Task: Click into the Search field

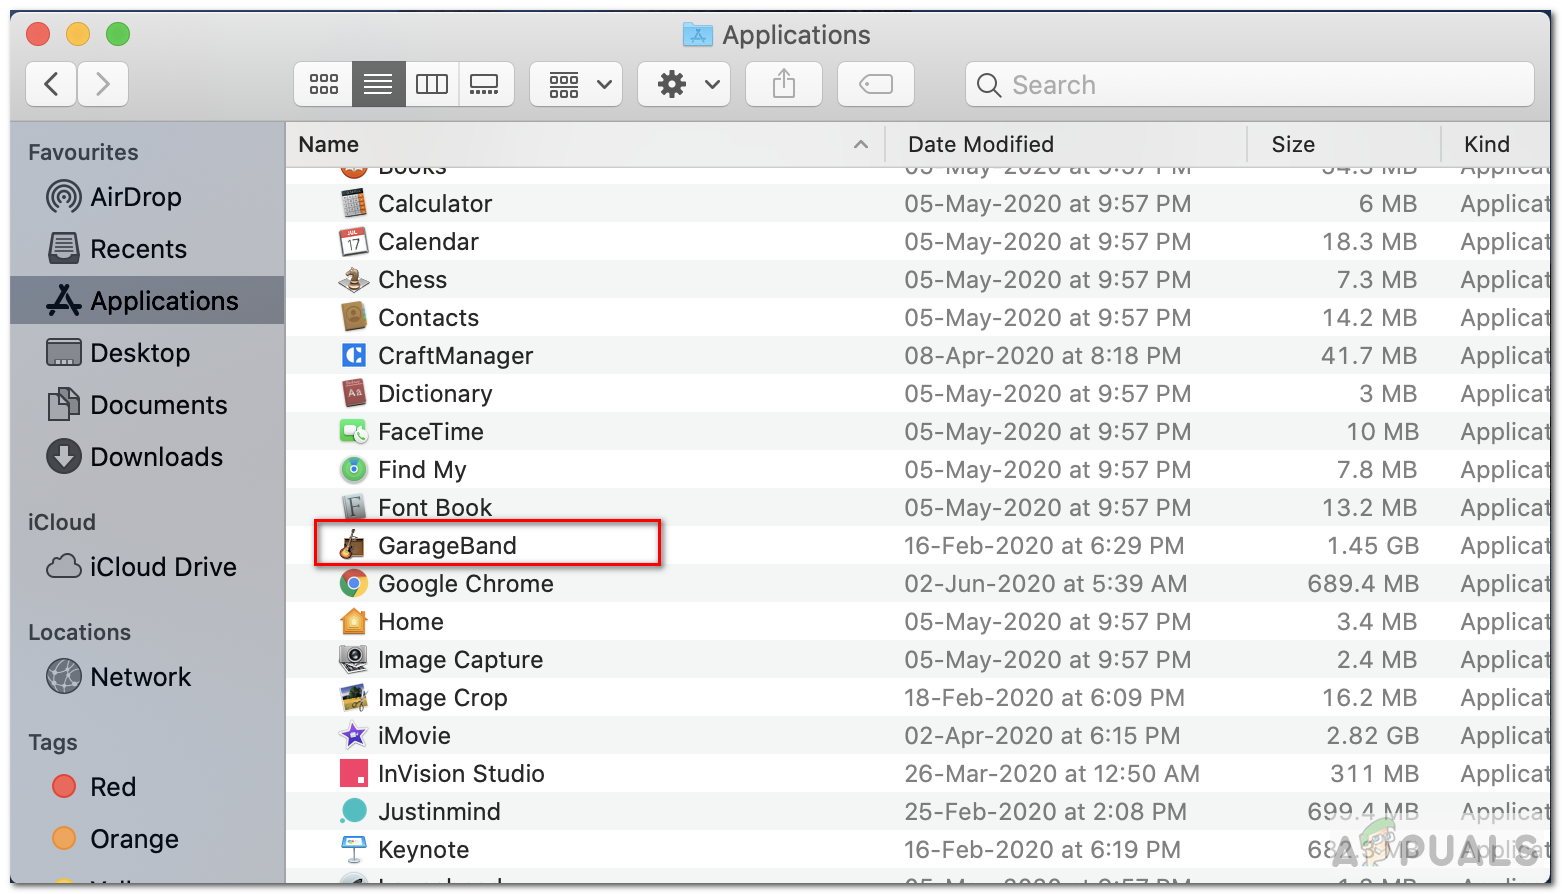Action: pos(1250,84)
